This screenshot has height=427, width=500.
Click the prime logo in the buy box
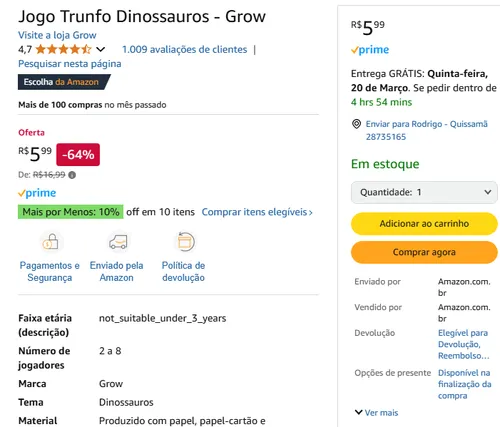[370, 50]
